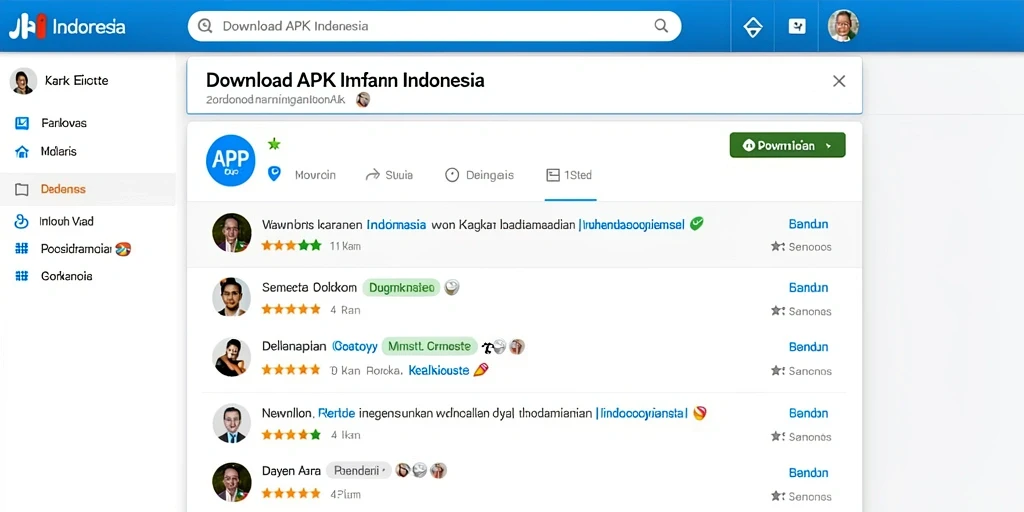Open Dellanapian reviewer avatar
This screenshot has width=1024, height=512.
pyautogui.click(x=232, y=357)
